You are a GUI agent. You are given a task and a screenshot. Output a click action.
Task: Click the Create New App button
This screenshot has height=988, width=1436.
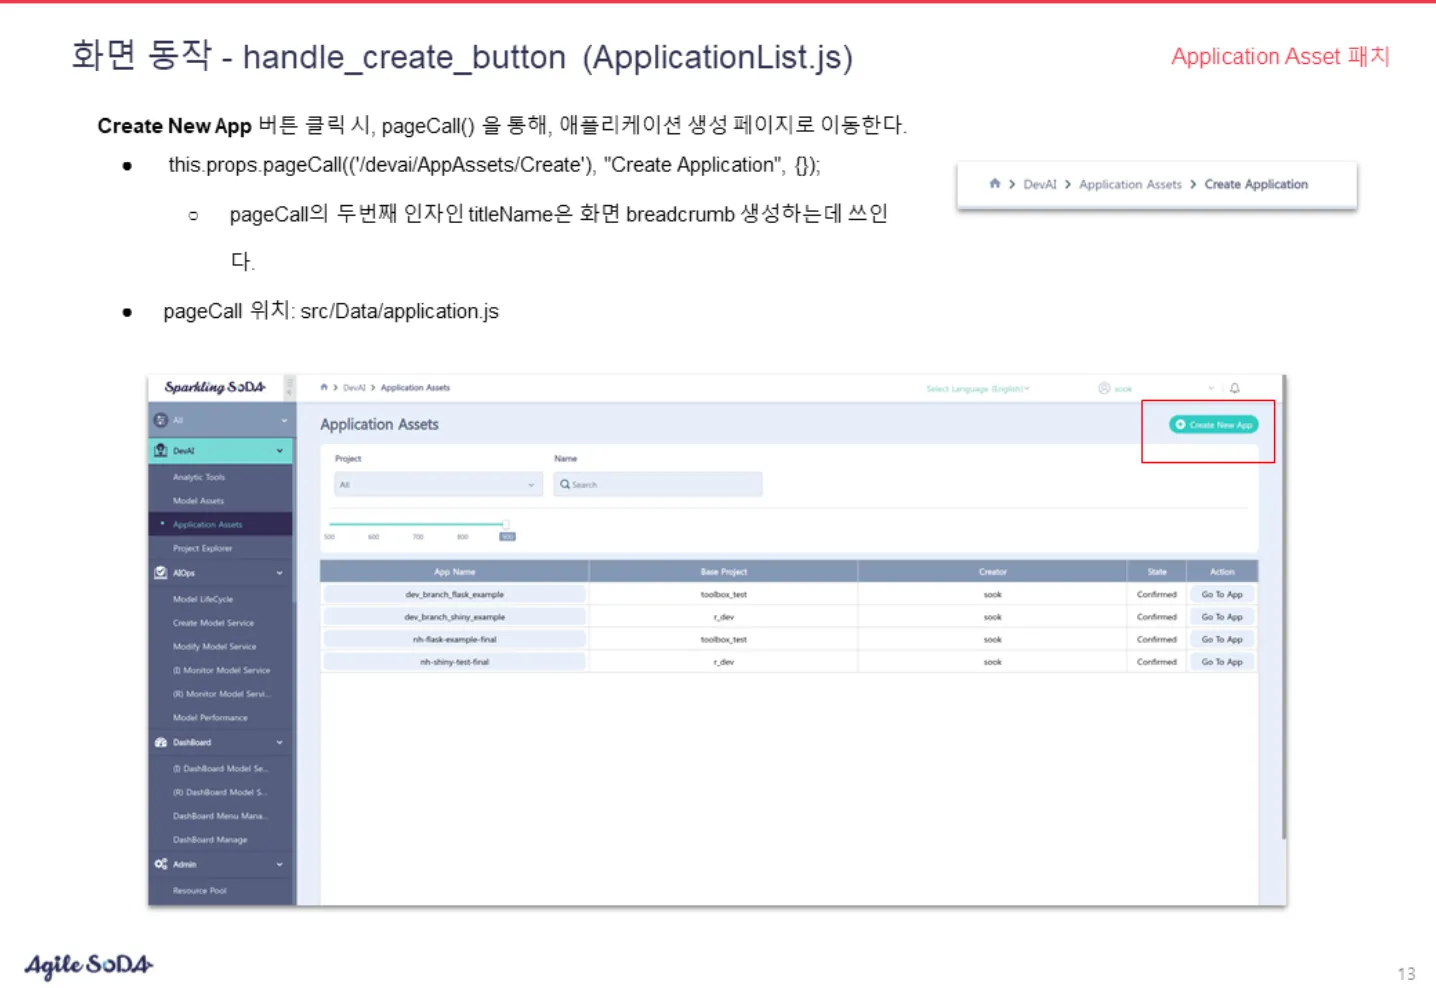coord(1214,425)
